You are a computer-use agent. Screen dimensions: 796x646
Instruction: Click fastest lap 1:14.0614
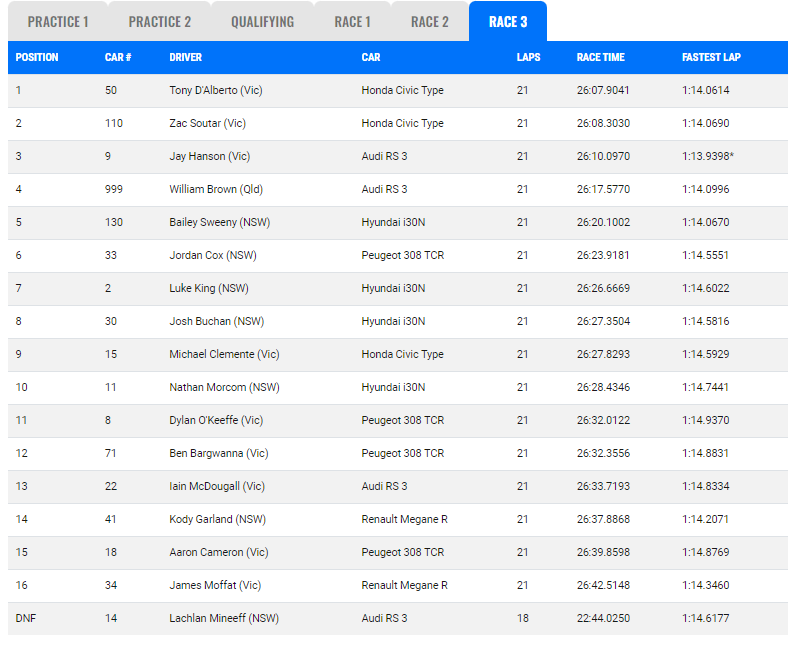point(705,90)
